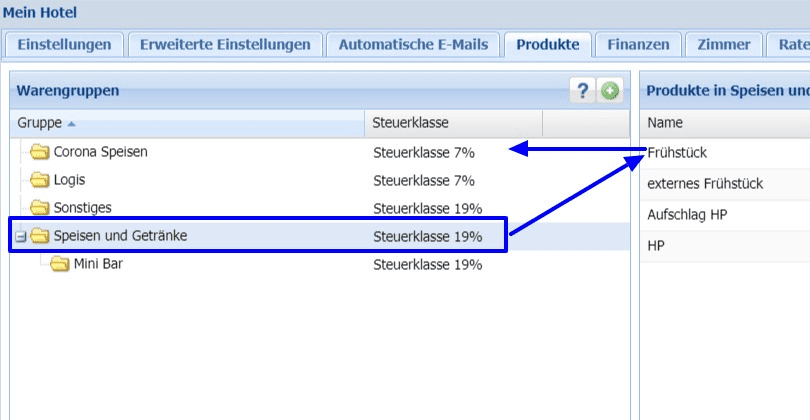Open the Zimmer tab
Image resolution: width=810 pixels, height=420 pixels.
click(725, 44)
